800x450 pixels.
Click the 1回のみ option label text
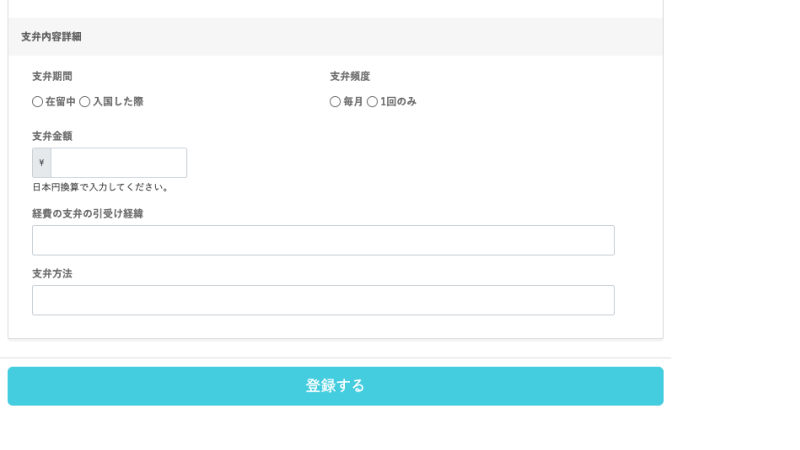click(398, 102)
